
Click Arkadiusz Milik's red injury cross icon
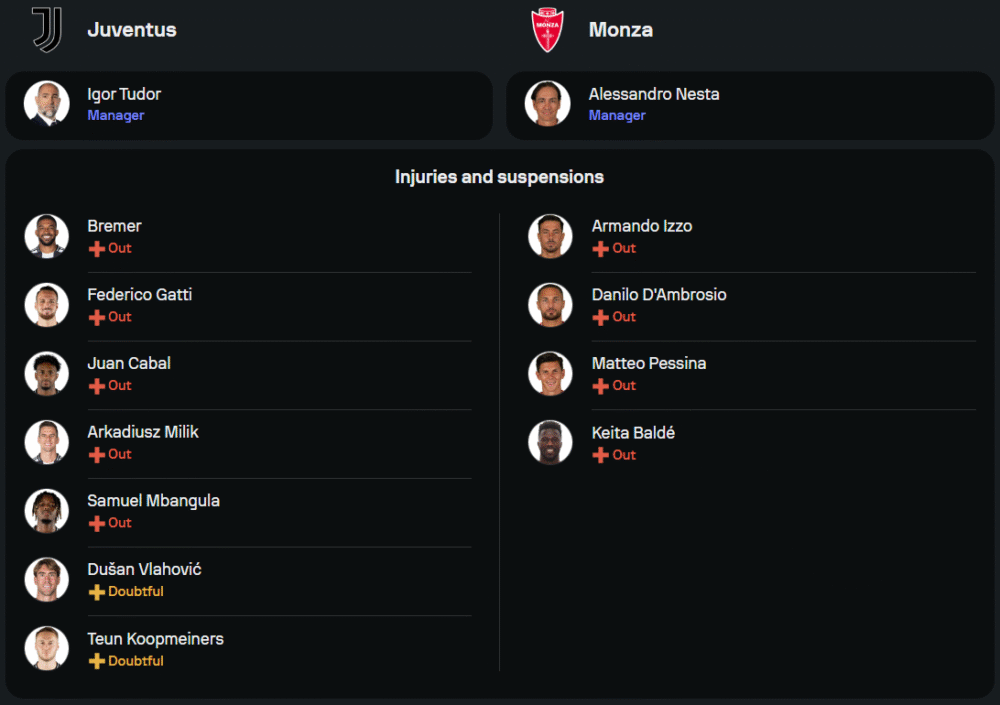(x=97, y=455)
